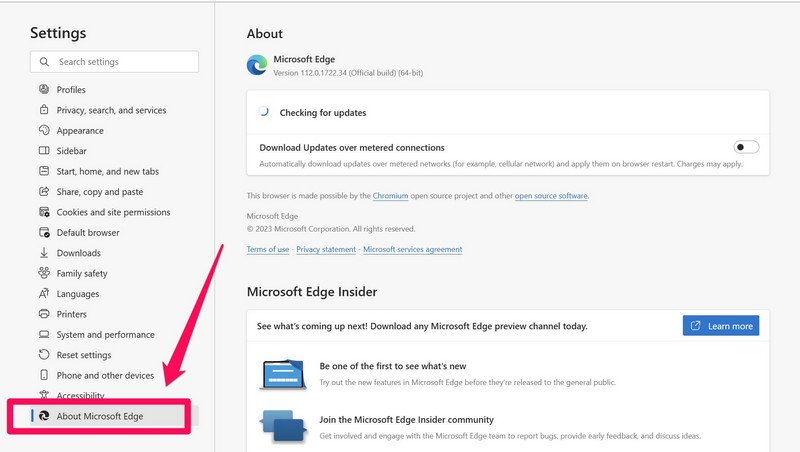
Task: Open Privacy, search, and services settings
Action: (x=111, y=110)
